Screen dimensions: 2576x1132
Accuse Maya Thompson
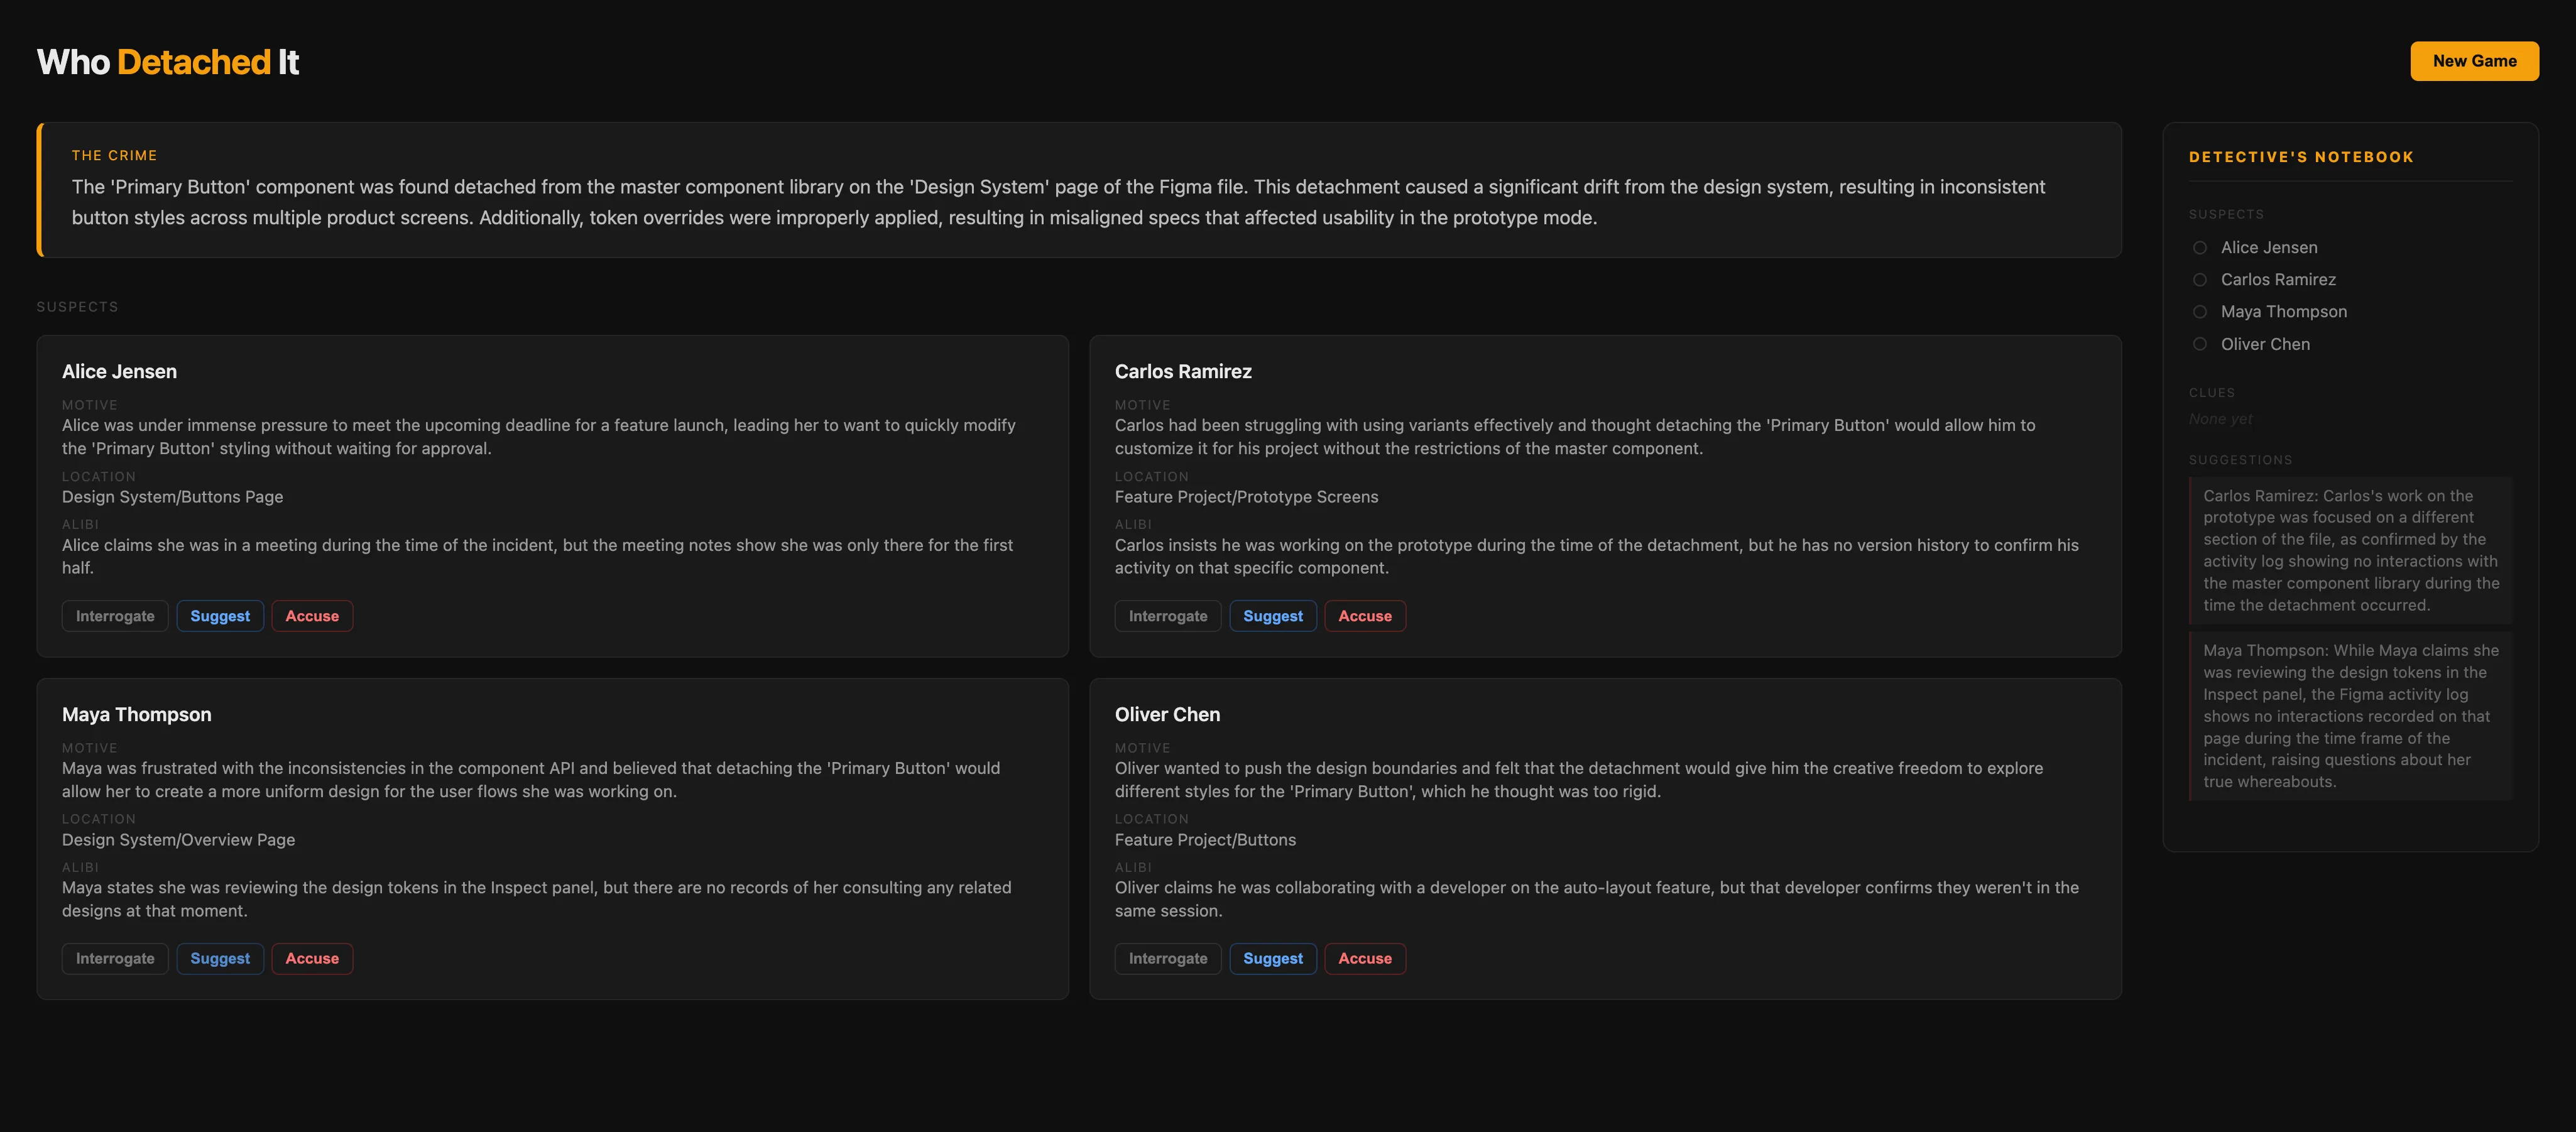coord(312,958)
